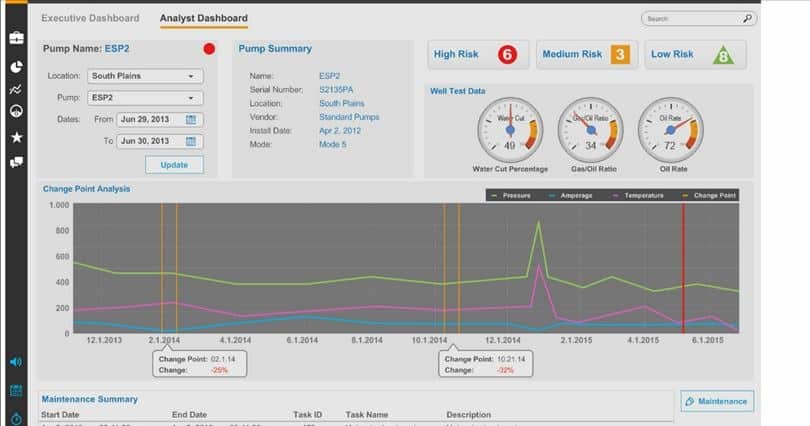Open the To date calendar picker
This screenshot has height=426, width=810.
click(x=191, y=142)
